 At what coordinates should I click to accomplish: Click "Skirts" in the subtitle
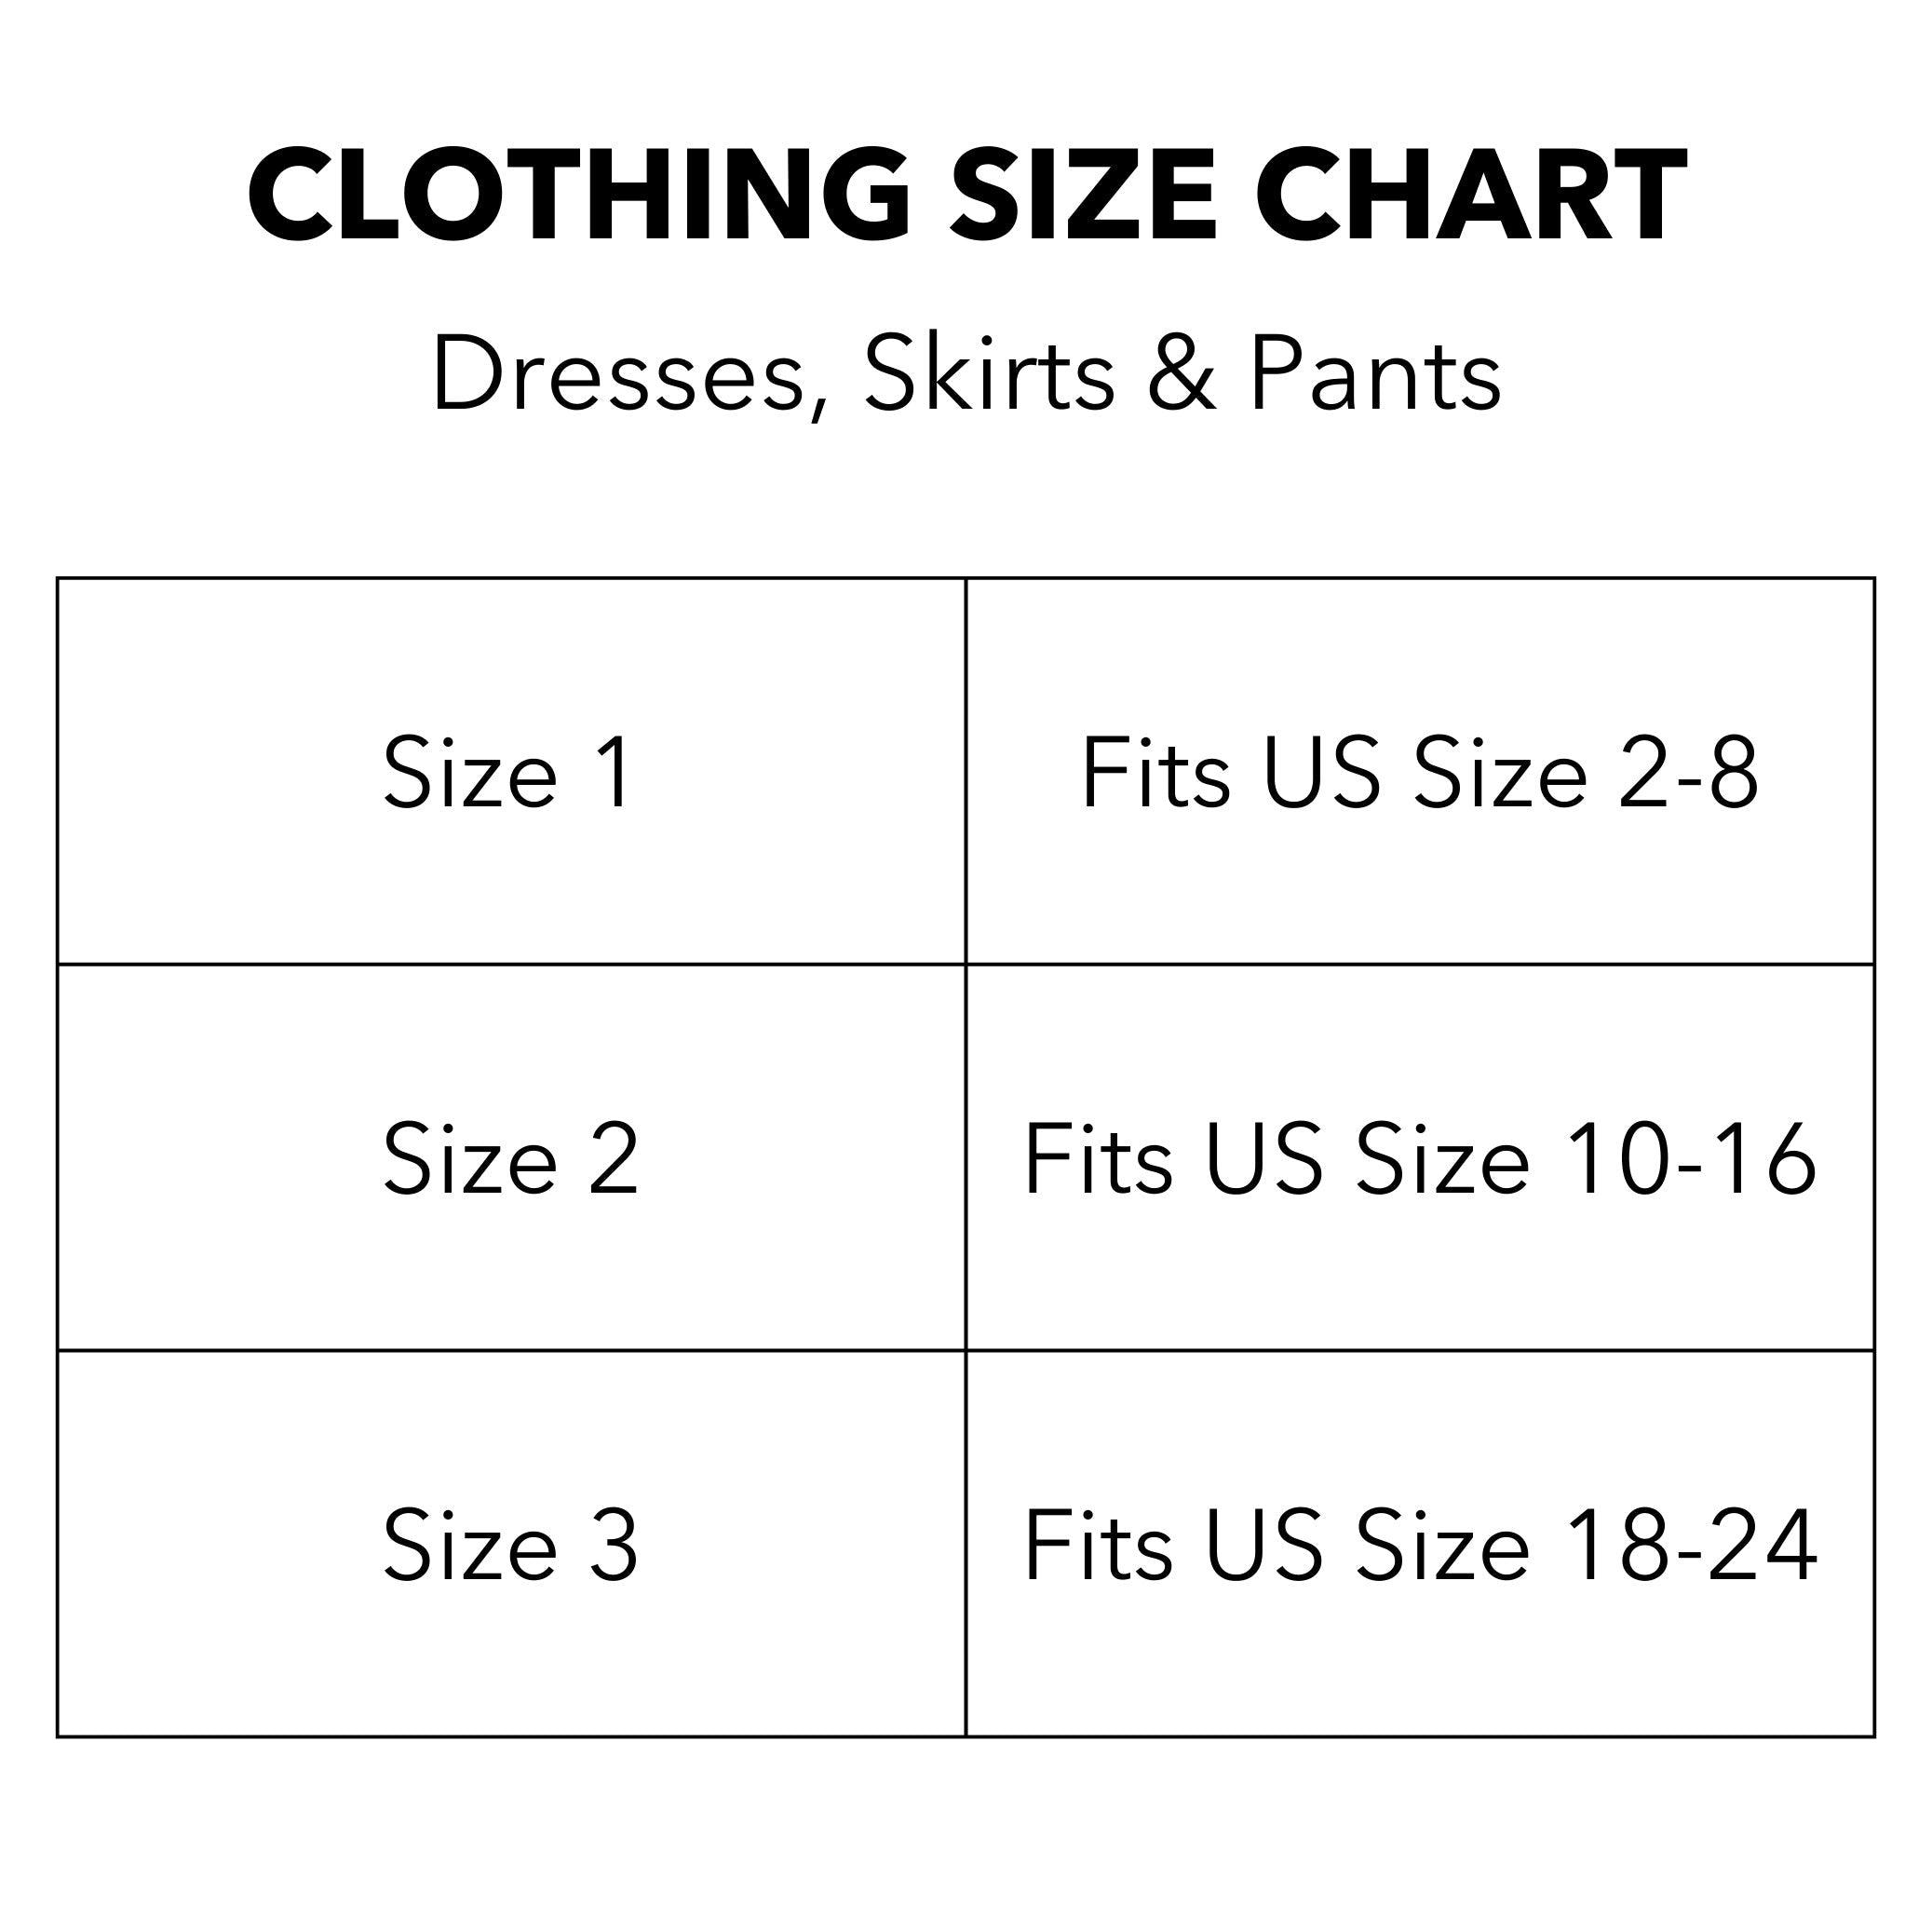point(988,375)
